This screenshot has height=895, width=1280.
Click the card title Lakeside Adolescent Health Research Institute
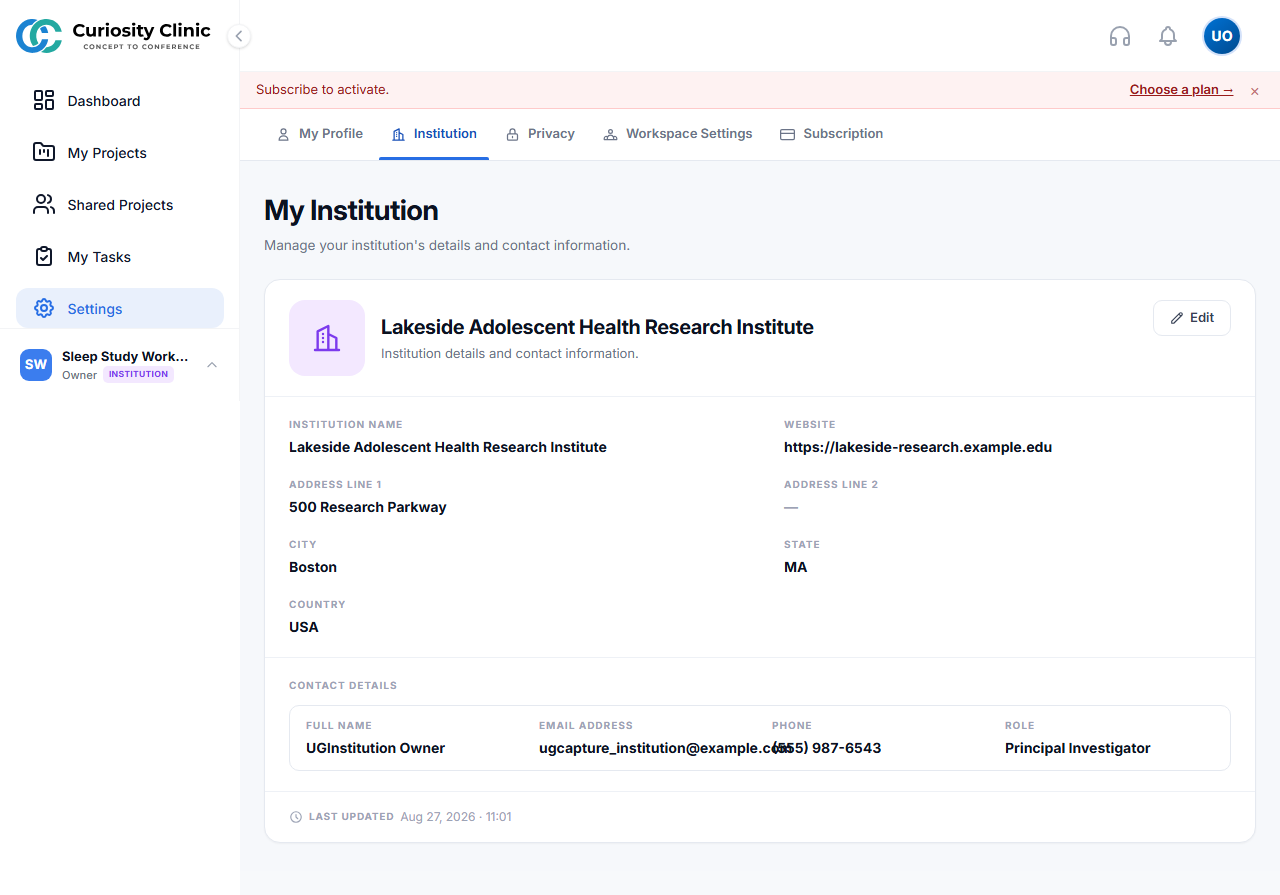coord(597,327)
